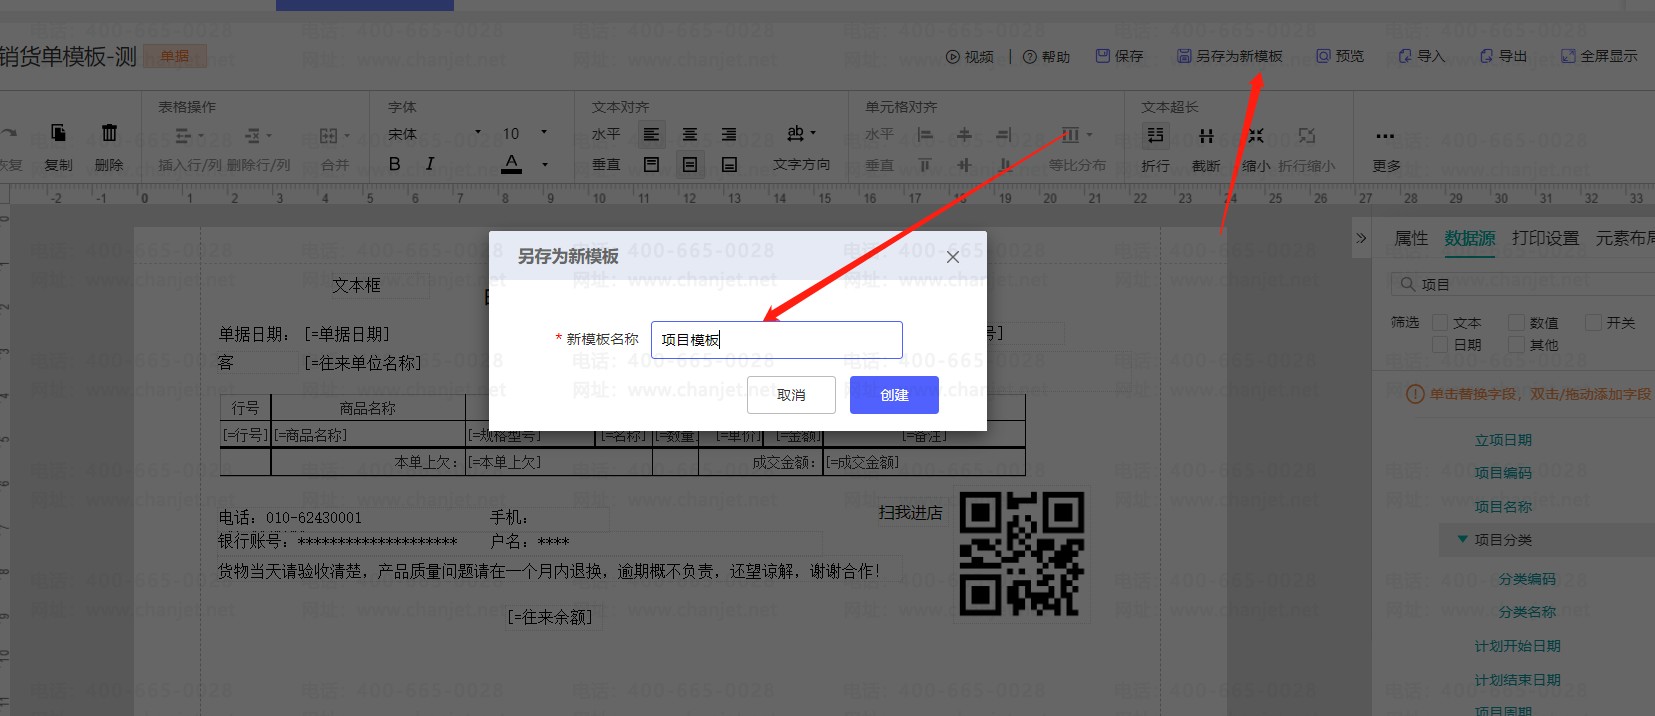Click the 折行缩小 wrap-shrink icon

coord(1307,135)
